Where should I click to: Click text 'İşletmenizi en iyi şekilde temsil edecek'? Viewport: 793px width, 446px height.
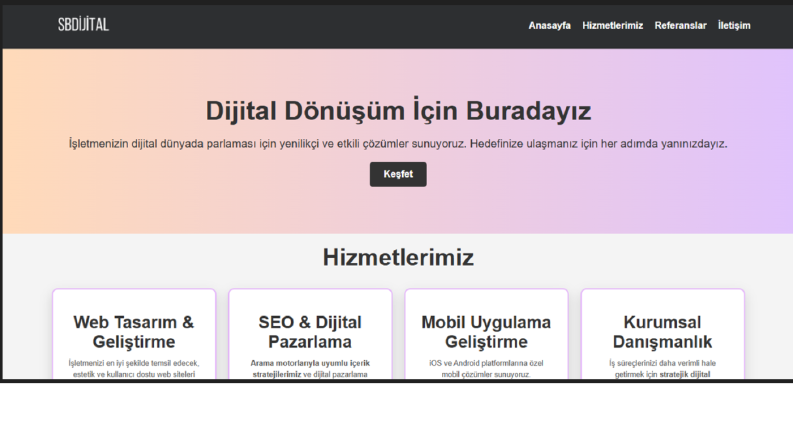click(x=134, y=363)
